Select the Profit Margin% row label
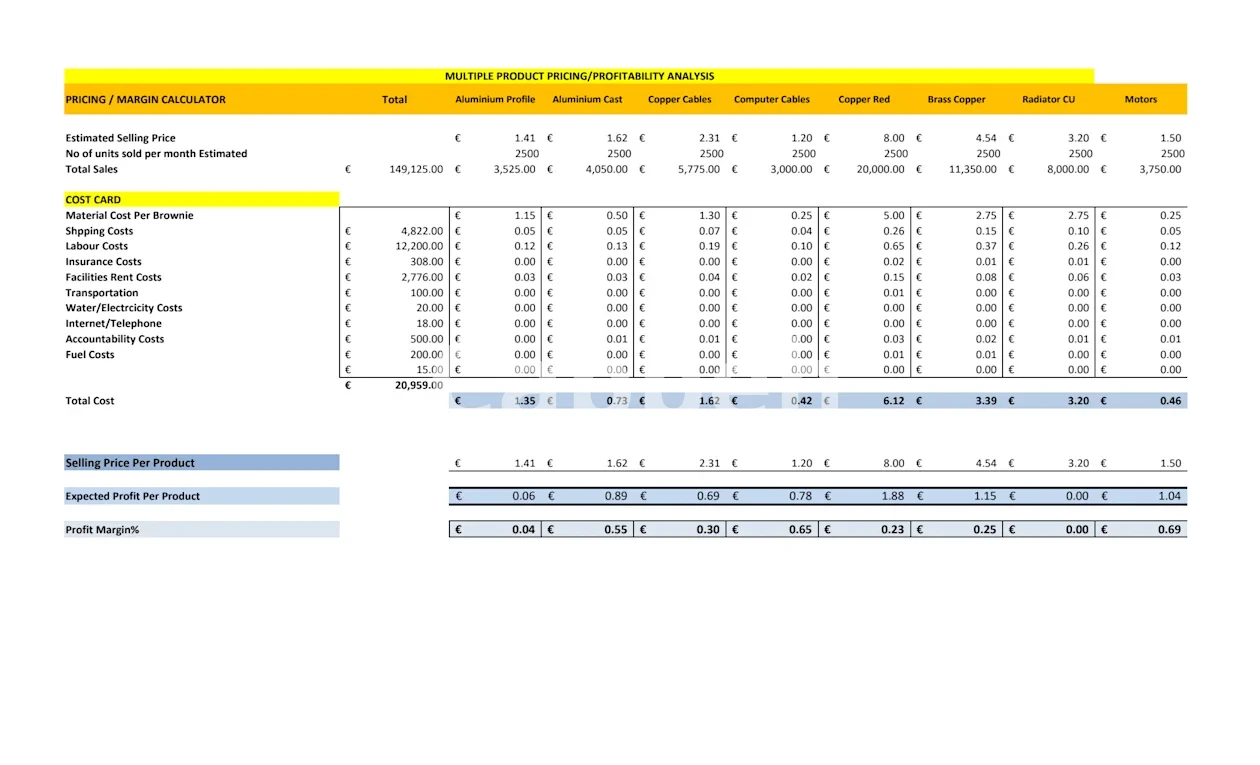 [x=102, y=530]
